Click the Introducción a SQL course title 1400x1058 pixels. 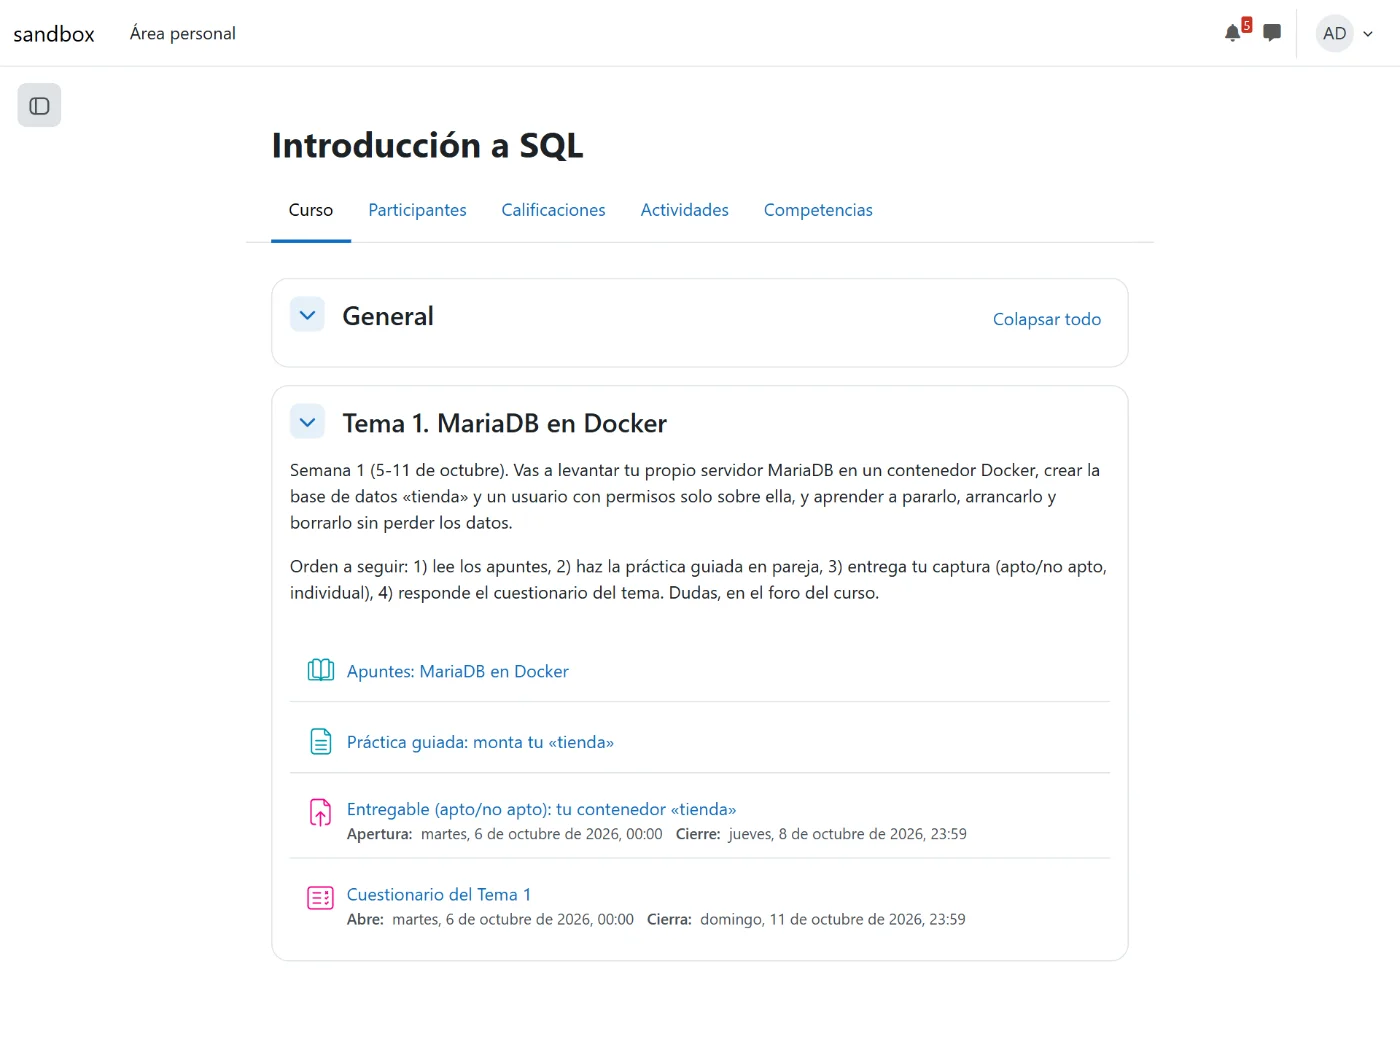pyautogui.click(x=427, y=146)
